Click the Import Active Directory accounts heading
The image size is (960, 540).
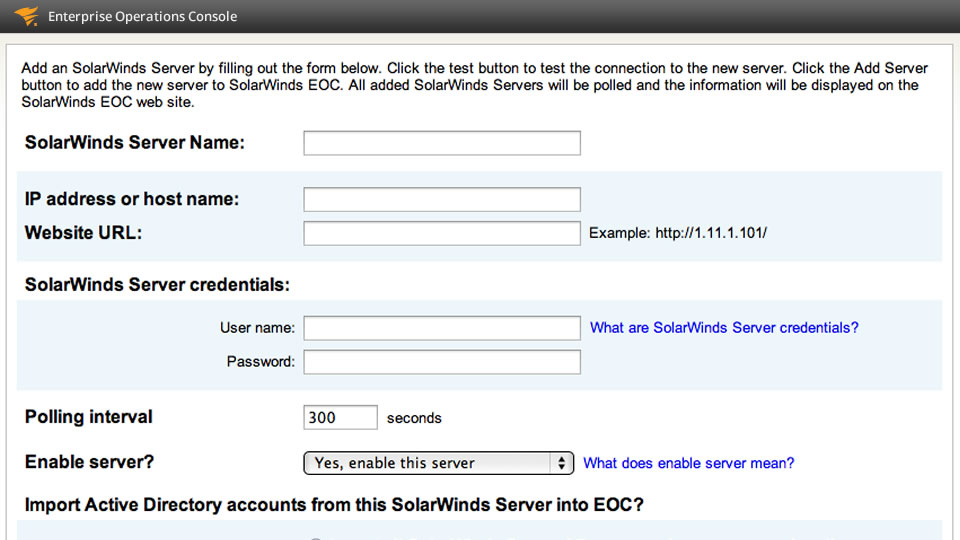pyautogui.click(x=334, y=505)
